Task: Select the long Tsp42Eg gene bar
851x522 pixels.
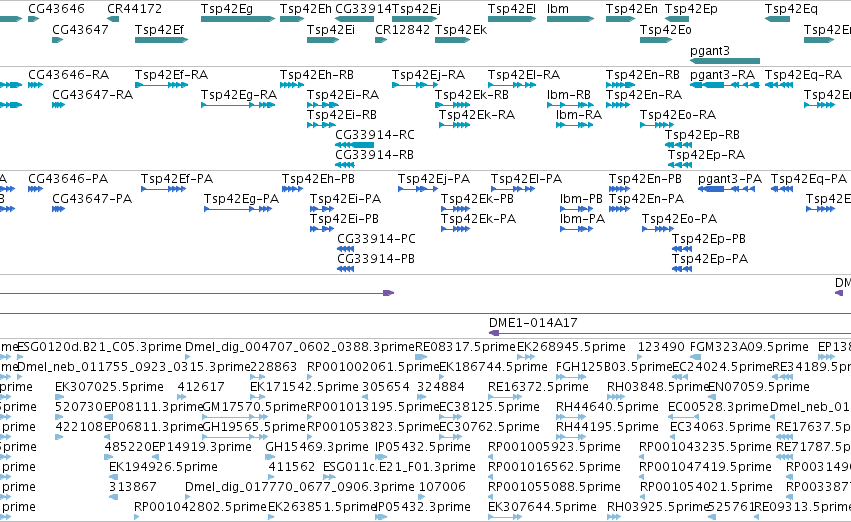Action: [x=238, y=19]
